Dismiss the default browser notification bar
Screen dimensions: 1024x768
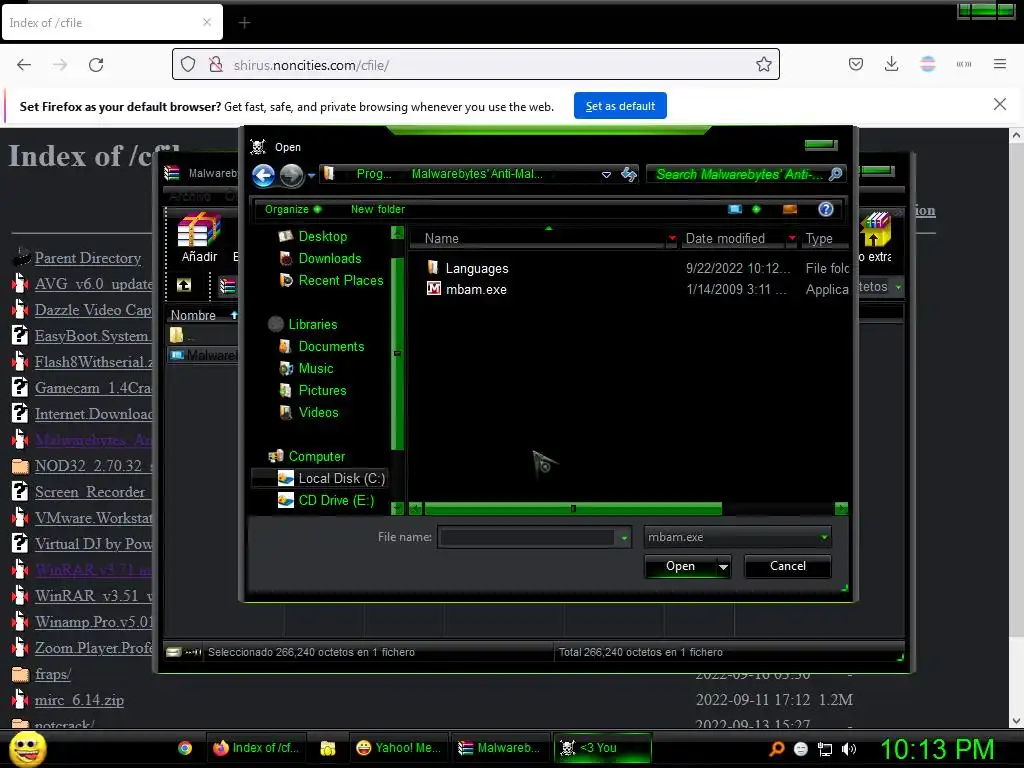tap(999, 104)
